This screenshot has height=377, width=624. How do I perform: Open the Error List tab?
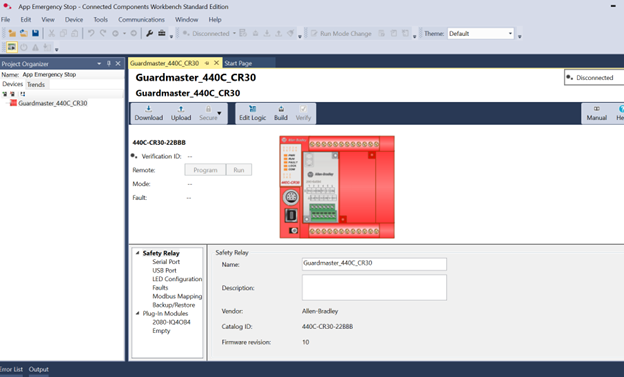pyautogui.click(x=11, y=369)
